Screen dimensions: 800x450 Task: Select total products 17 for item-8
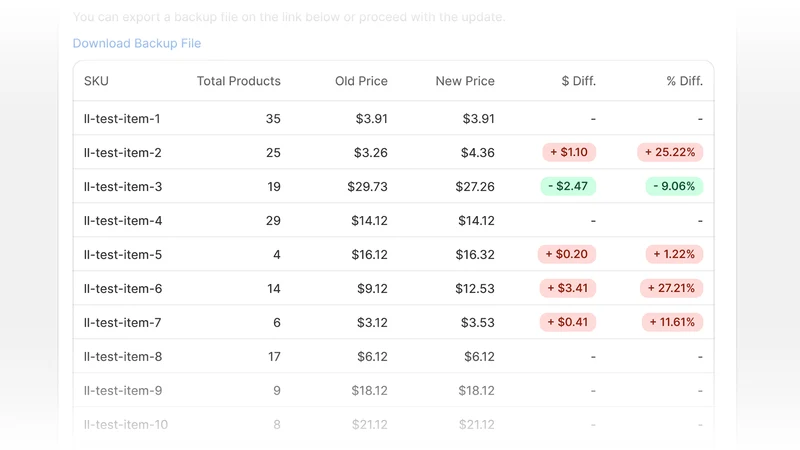274,357
